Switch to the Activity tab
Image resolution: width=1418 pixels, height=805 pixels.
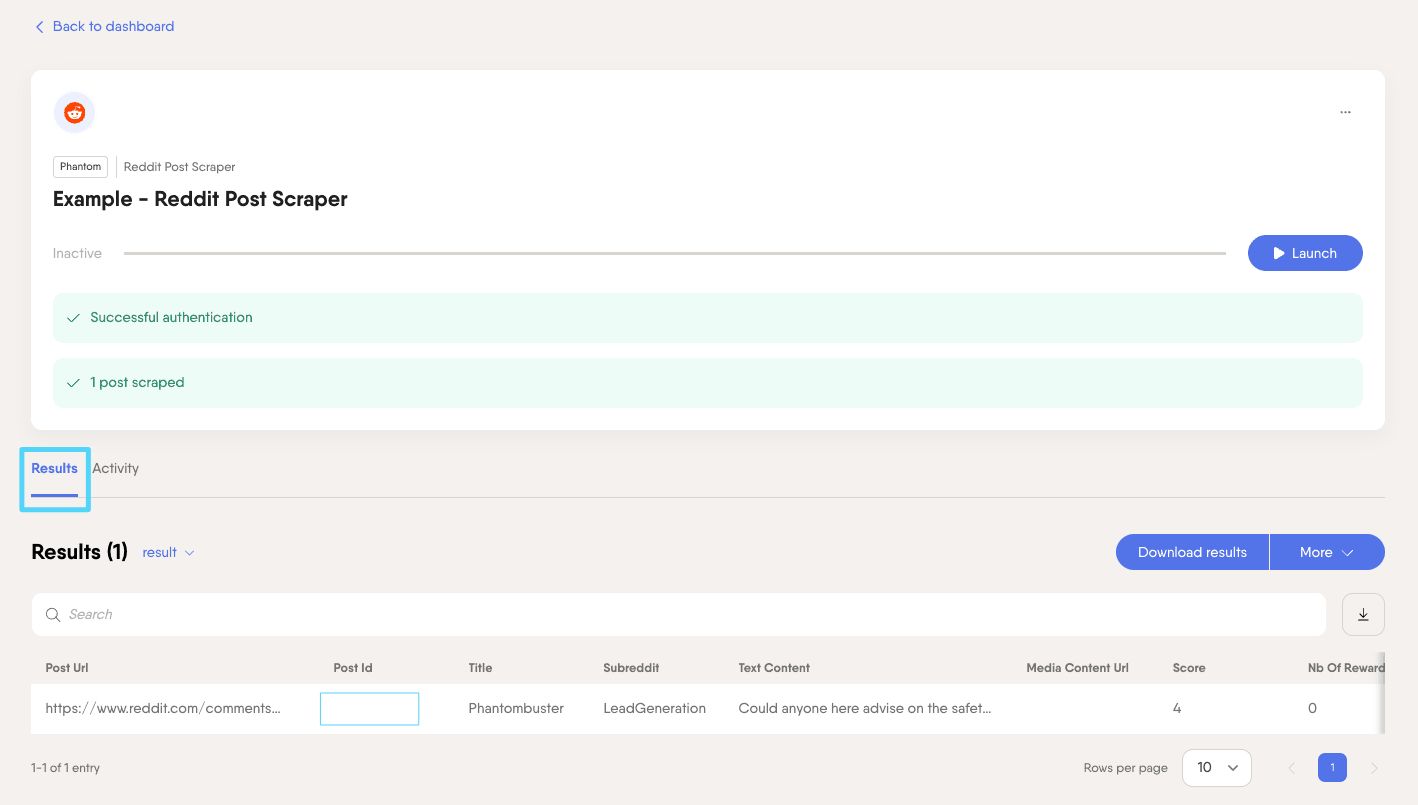tap(116, 468)
